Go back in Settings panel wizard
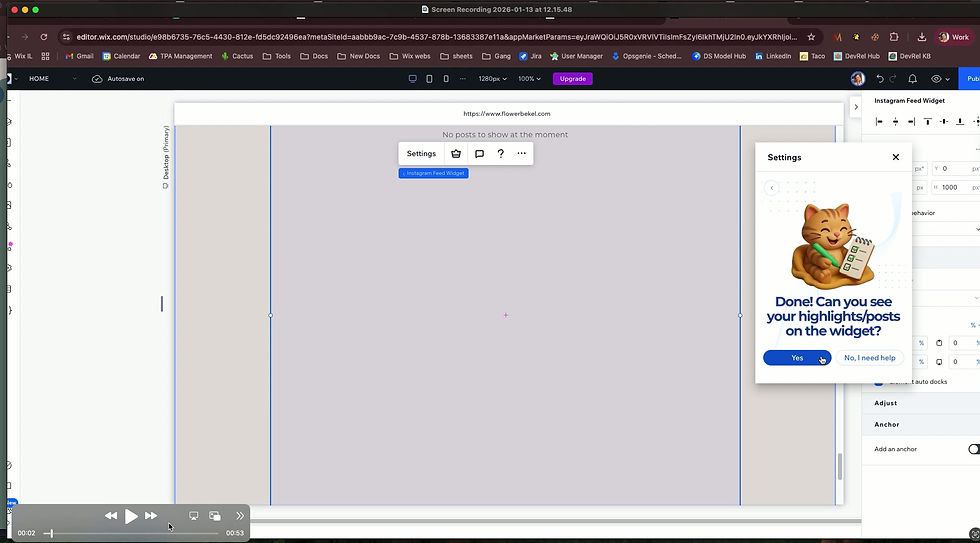This screenshot has width=980, height=543. 772,187
